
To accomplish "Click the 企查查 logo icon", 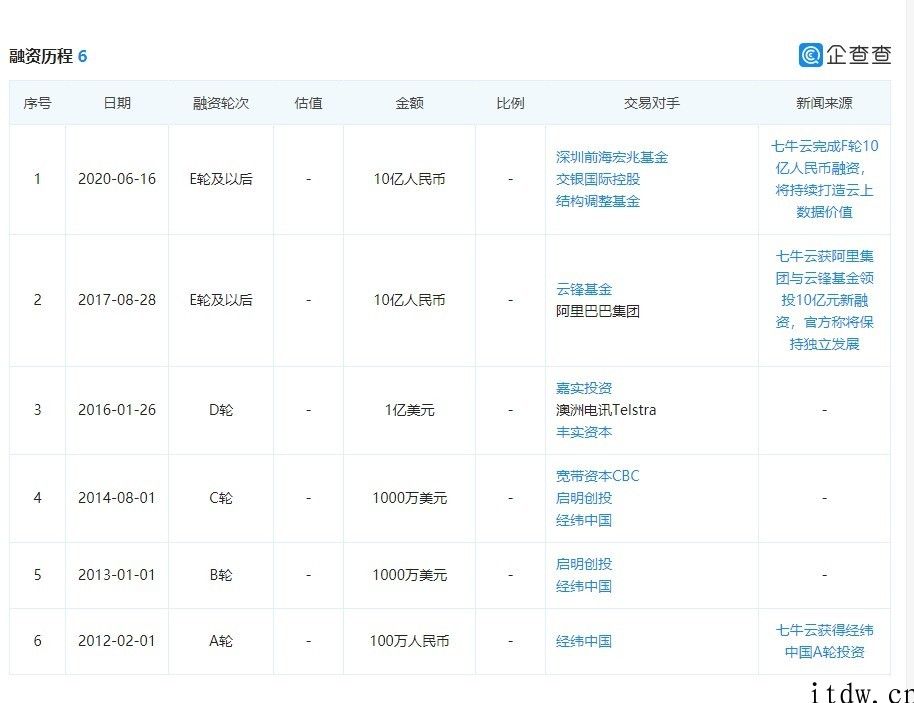I will (x=810, y=55).
